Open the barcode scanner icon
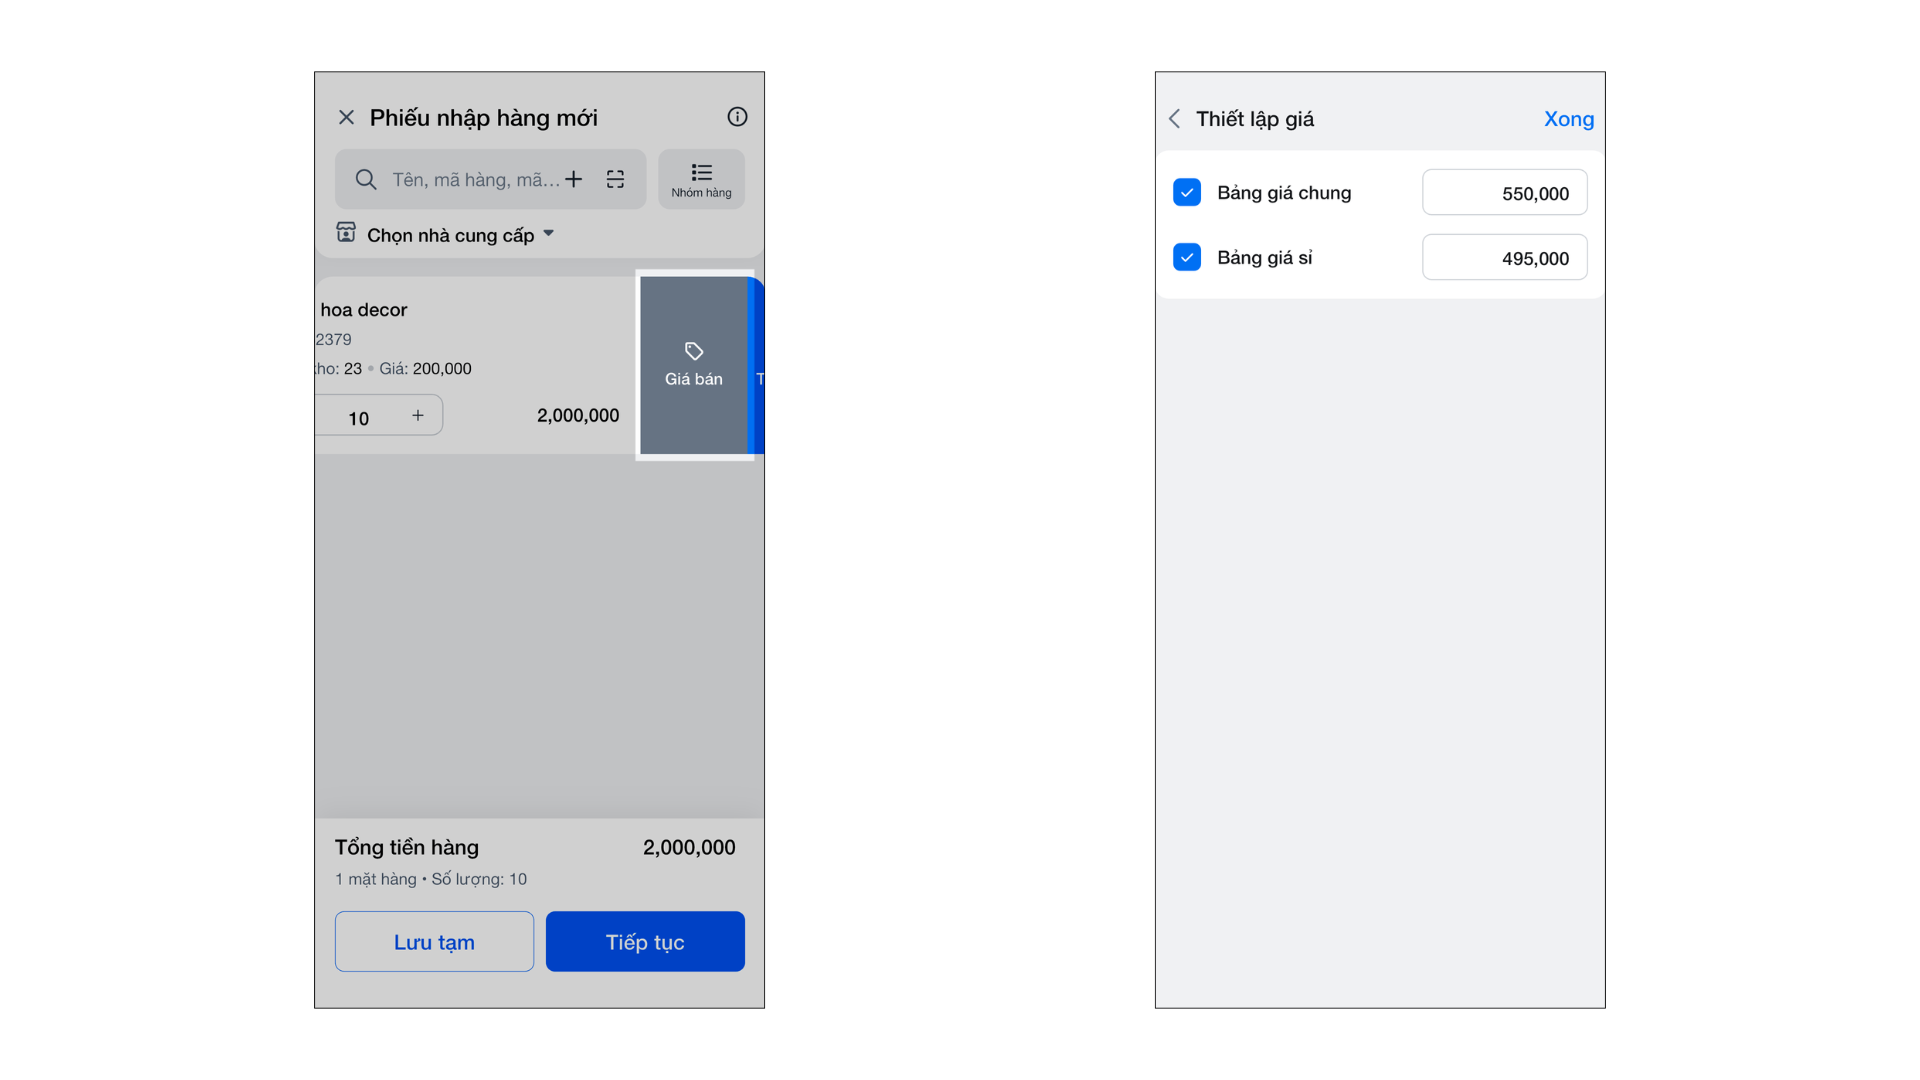Image resolution: width=1920 pixels, height=1080 pixels. tap(615, 180)
